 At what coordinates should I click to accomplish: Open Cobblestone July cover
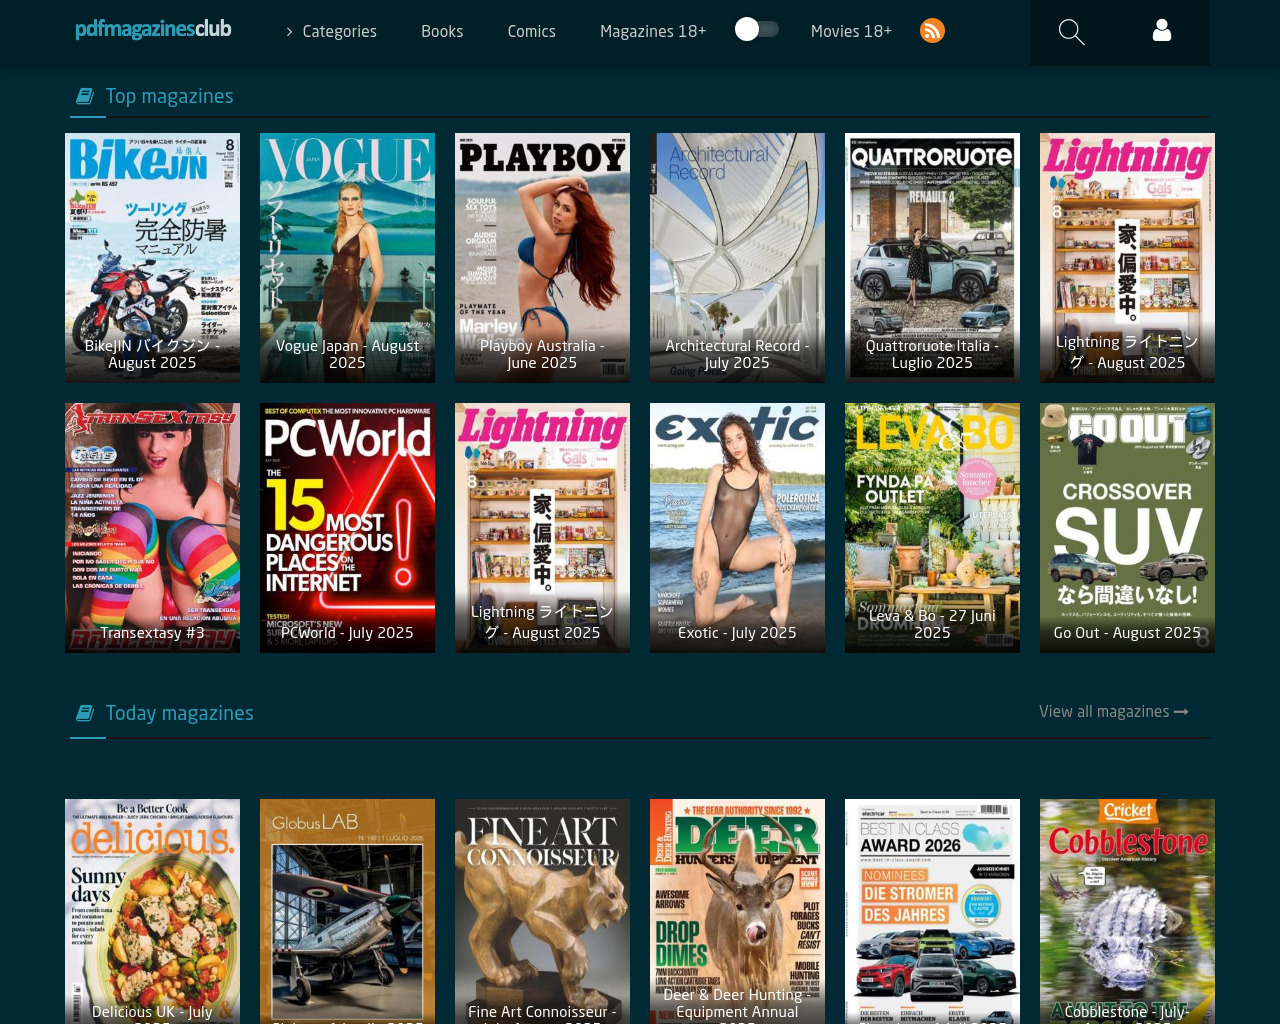point(1127,911)
